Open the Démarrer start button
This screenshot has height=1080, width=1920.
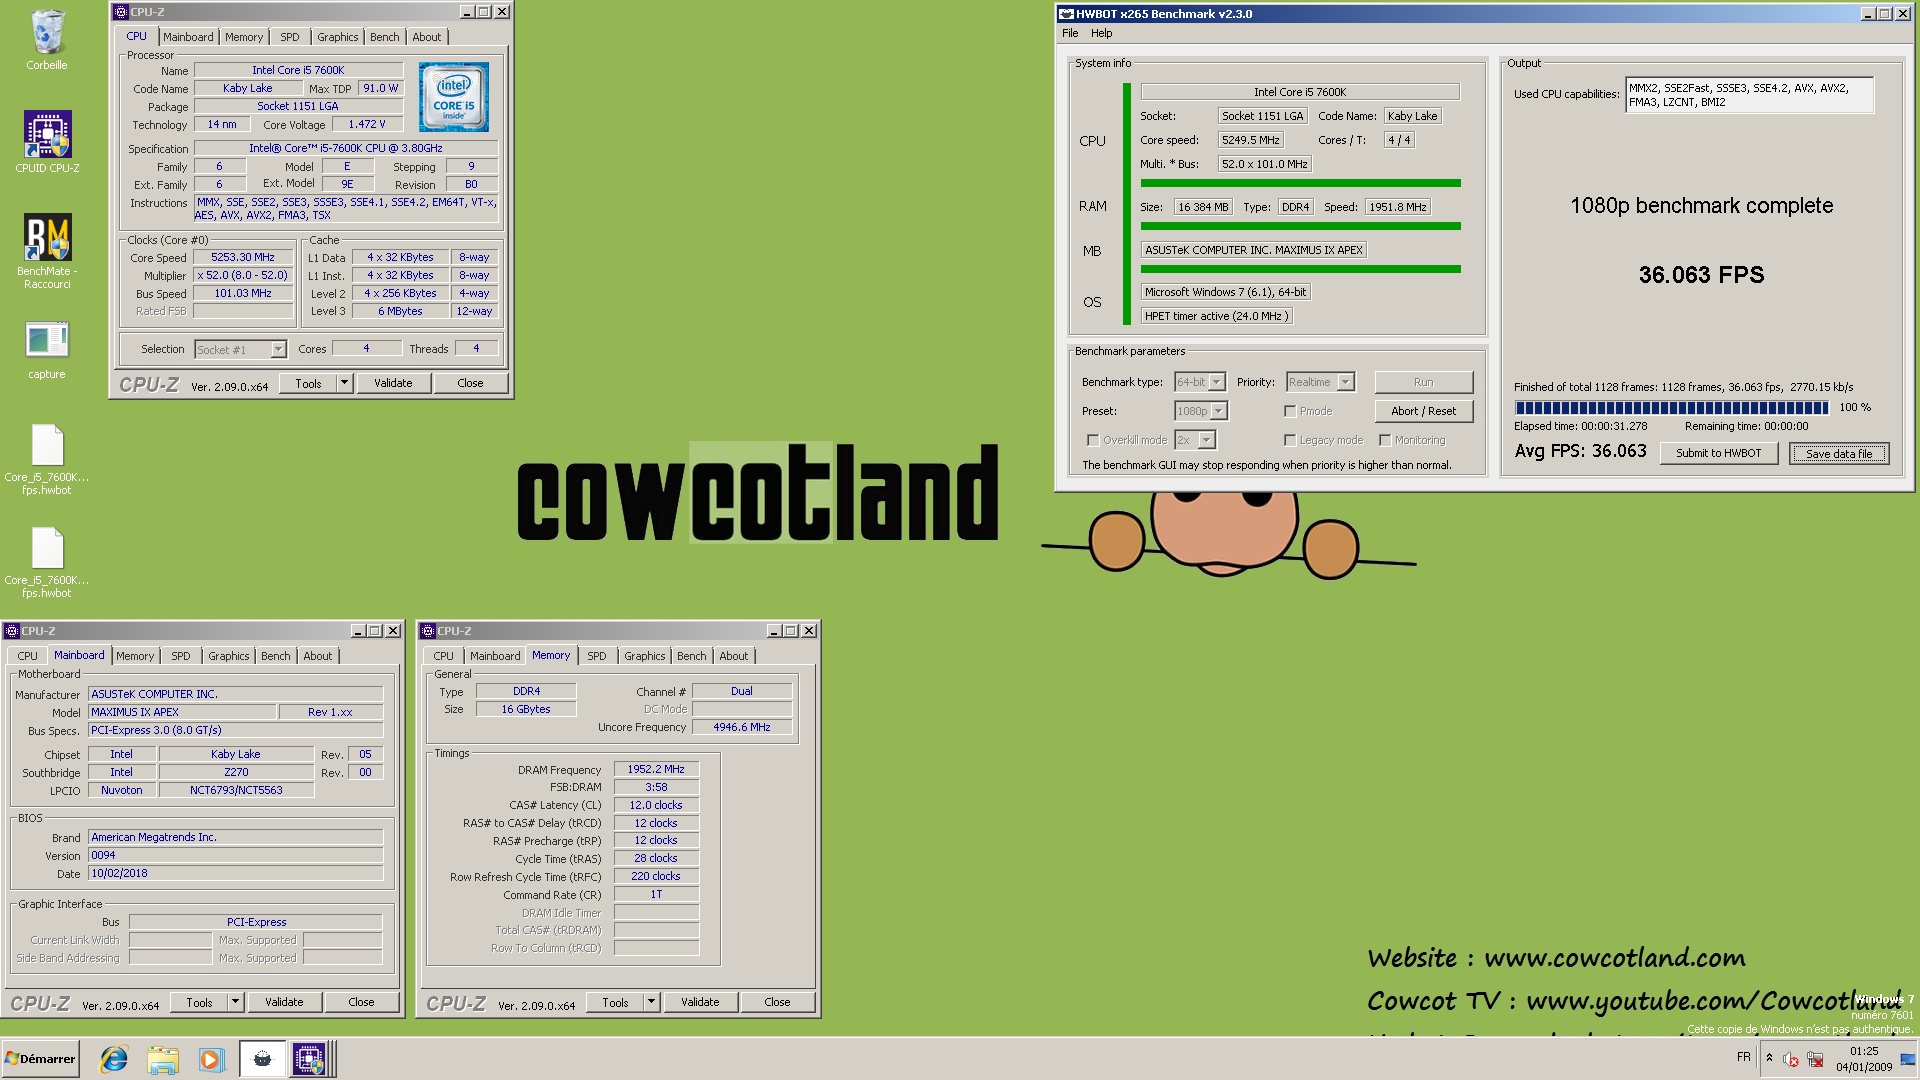point(40,1059)
